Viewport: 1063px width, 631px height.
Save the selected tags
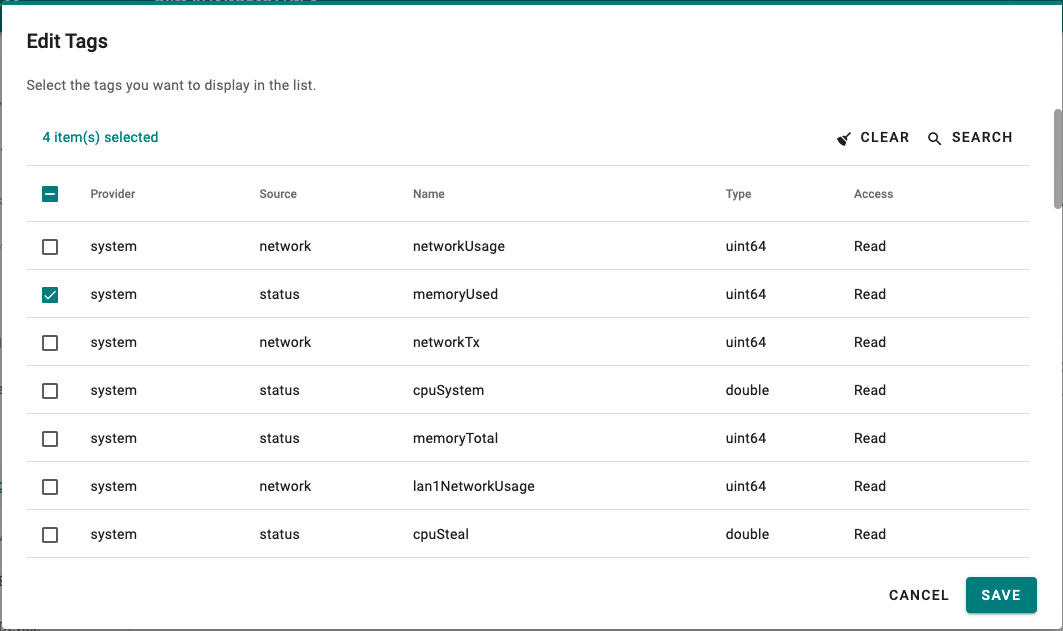(1001, 595)
